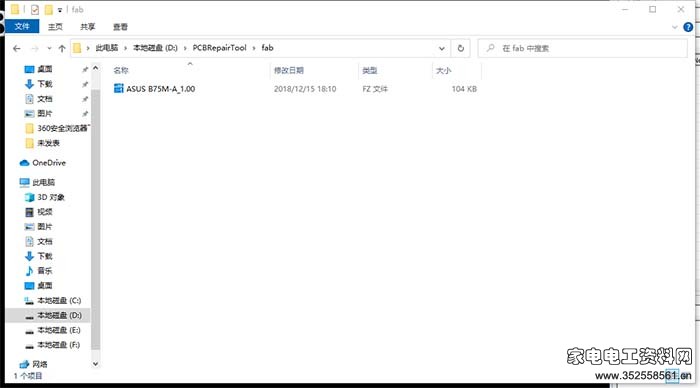The height and width of the screenshot is (388, 700).
Task: Sort by the 大小 column header
Action: click(x=443, y=71)
